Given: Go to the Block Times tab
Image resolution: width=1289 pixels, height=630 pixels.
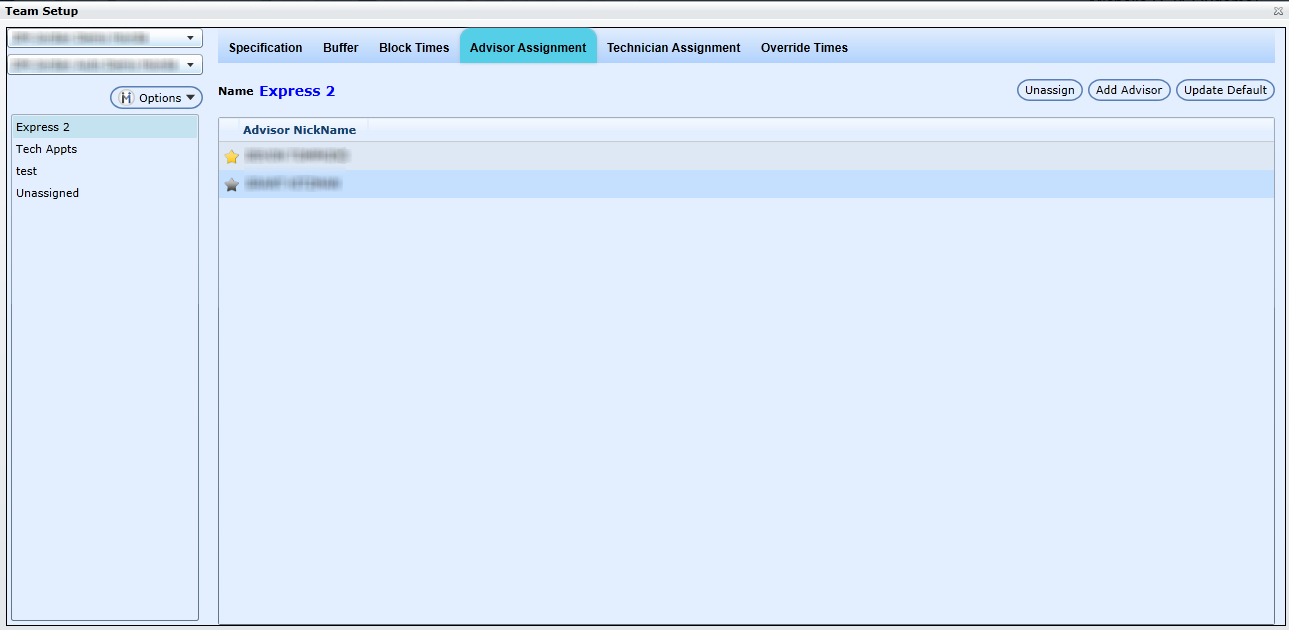Looking at the screenshot, I should point(414,48).
